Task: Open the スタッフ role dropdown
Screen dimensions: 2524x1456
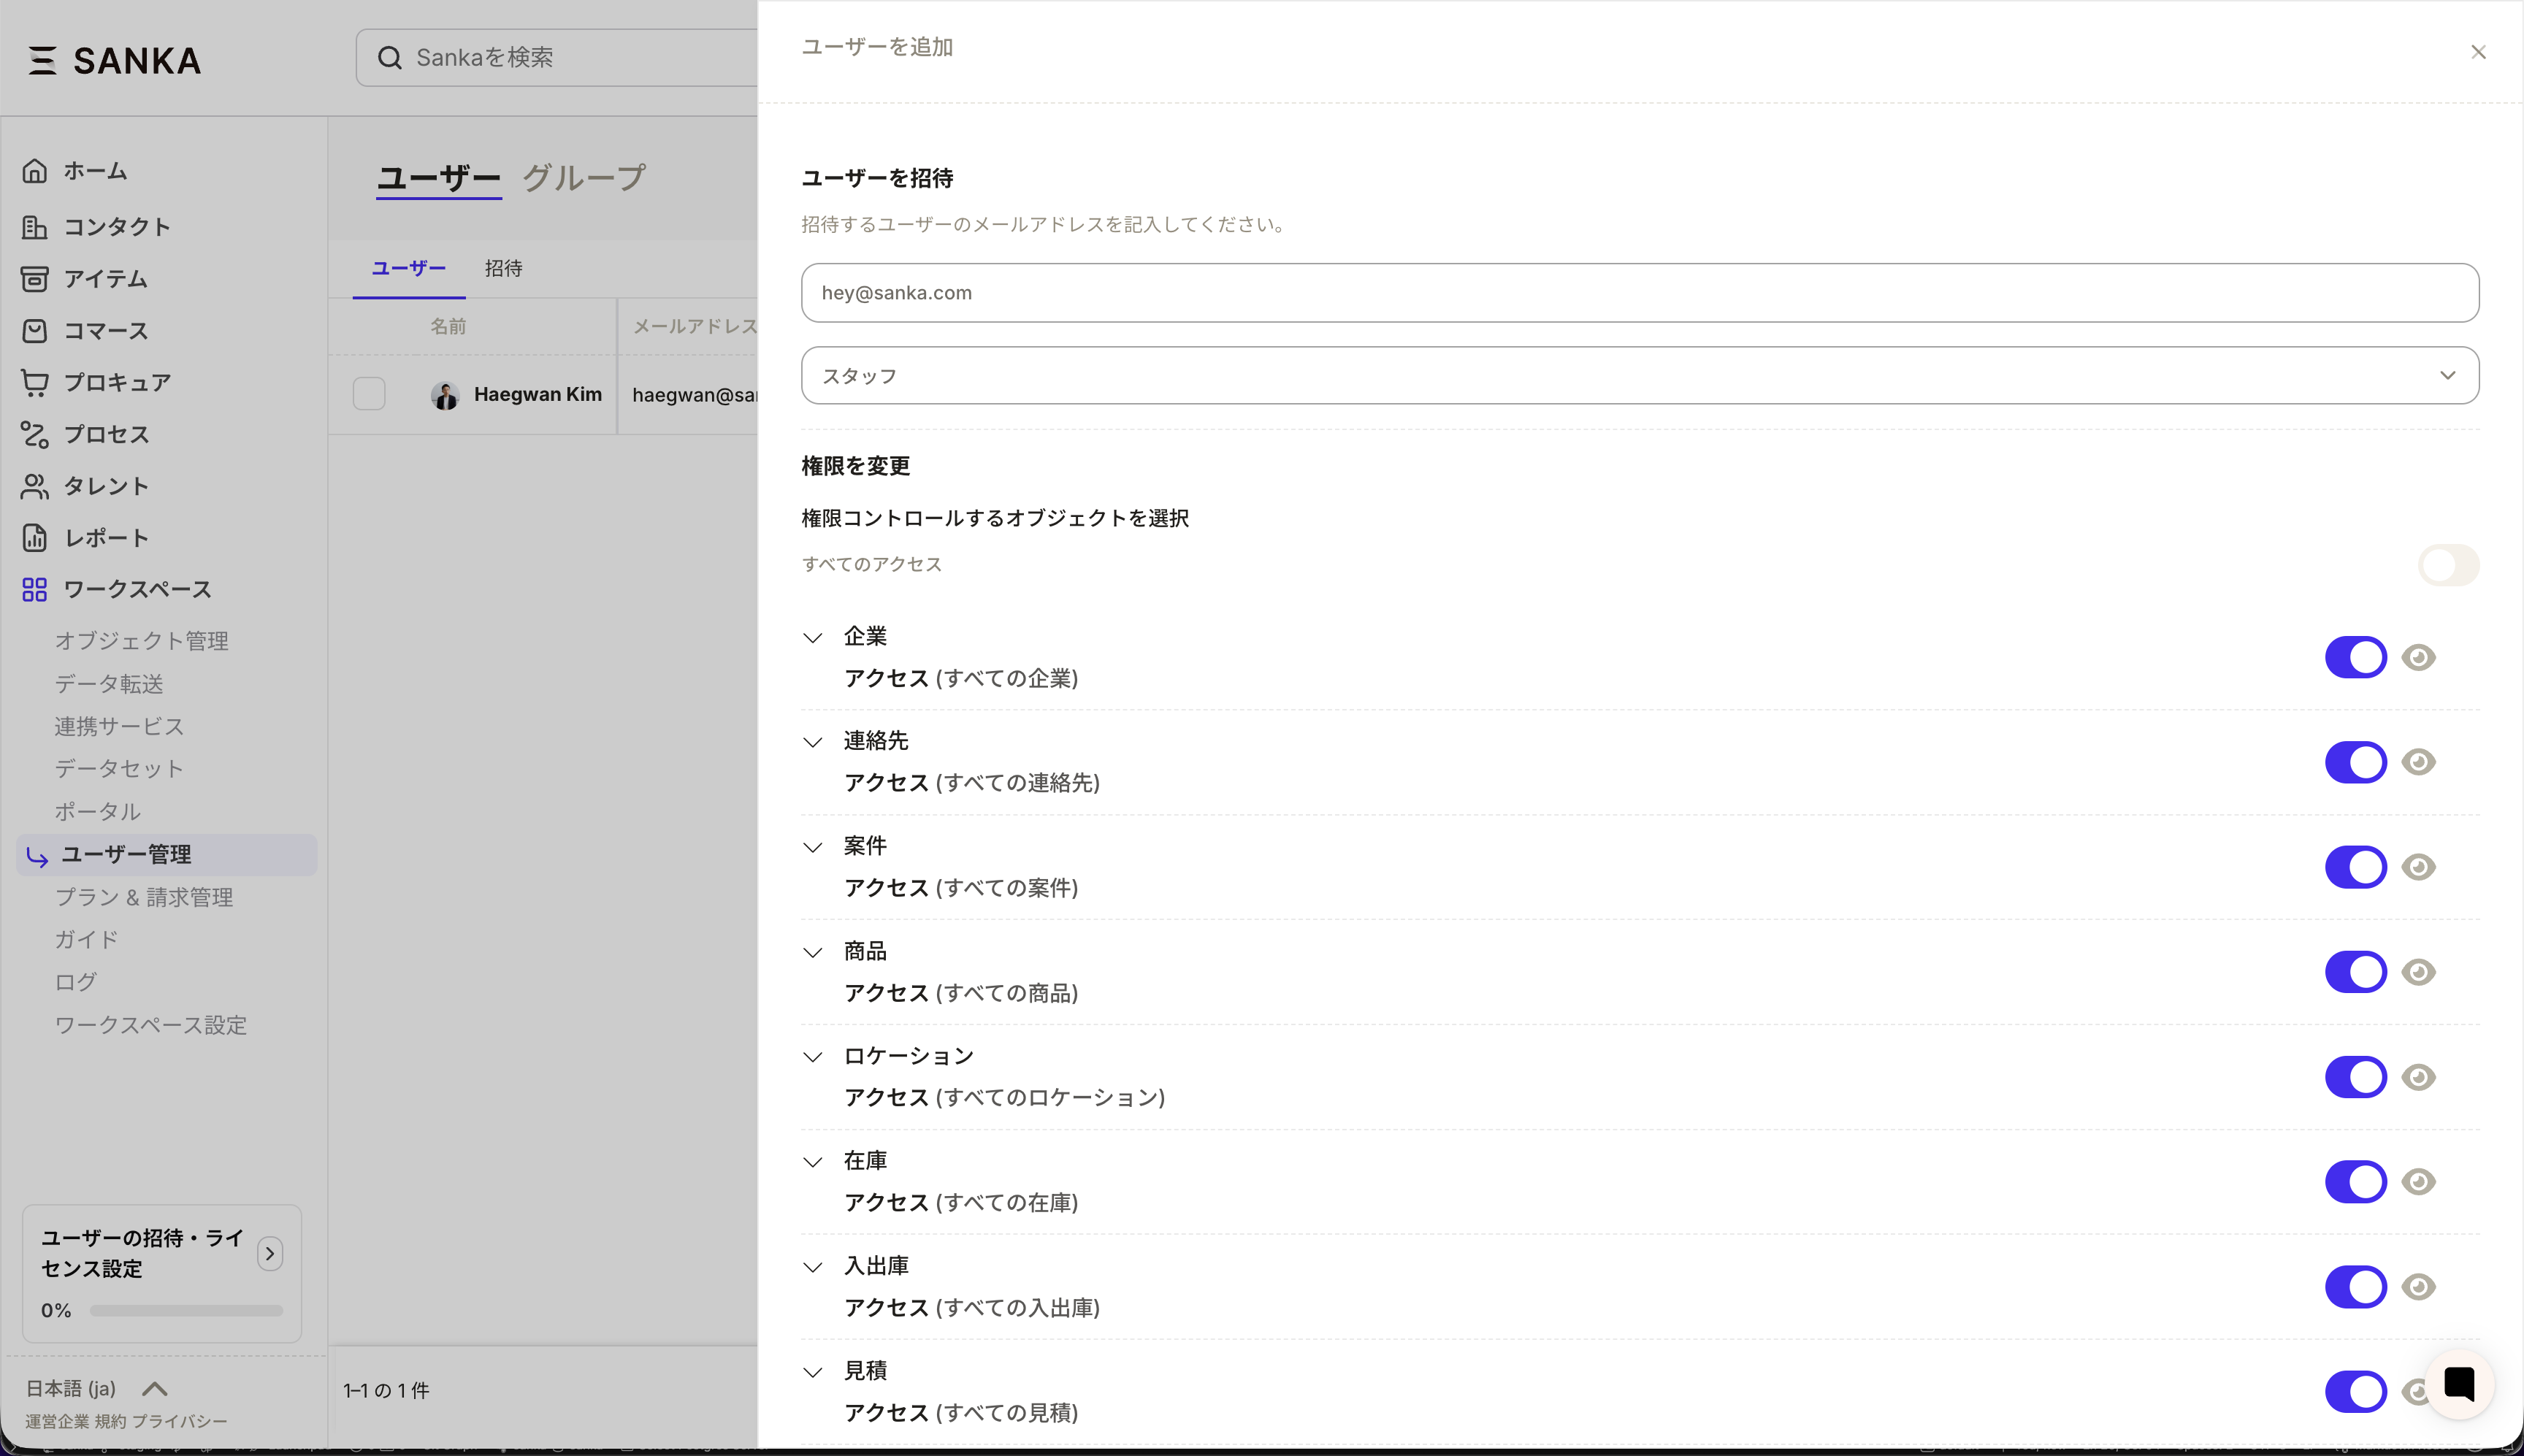Action: coord(1639,376)
